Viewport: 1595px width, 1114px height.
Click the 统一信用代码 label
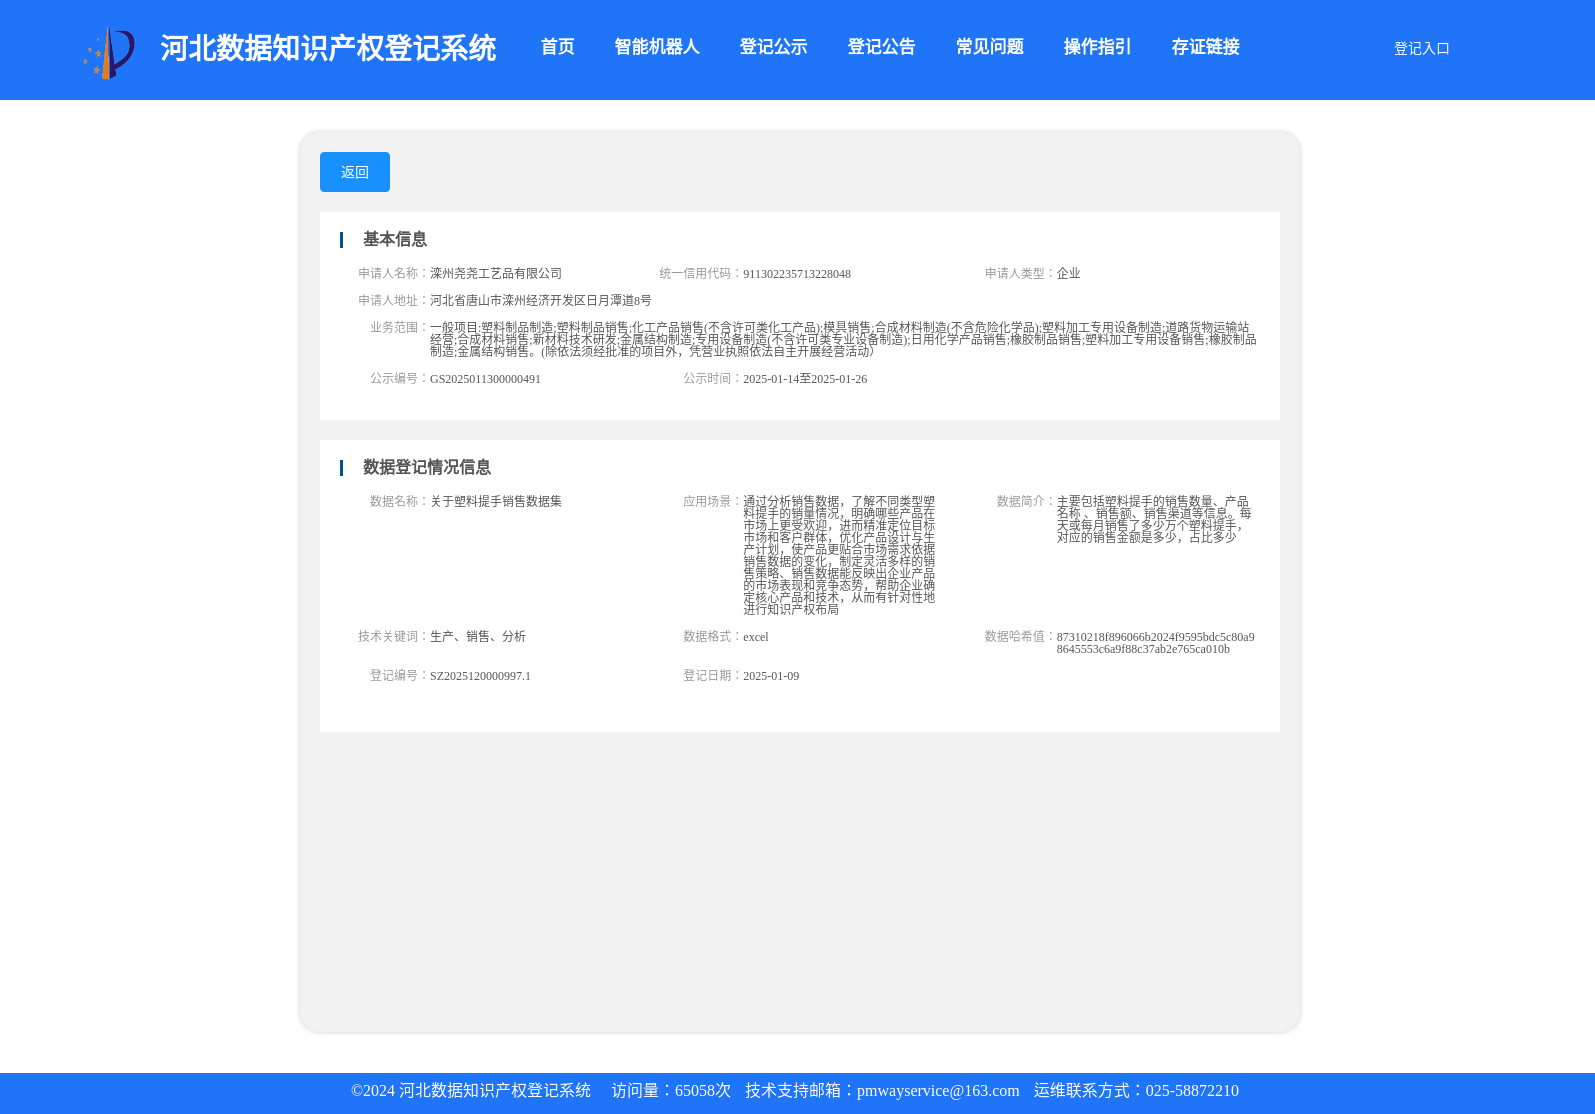click(700, 273)
